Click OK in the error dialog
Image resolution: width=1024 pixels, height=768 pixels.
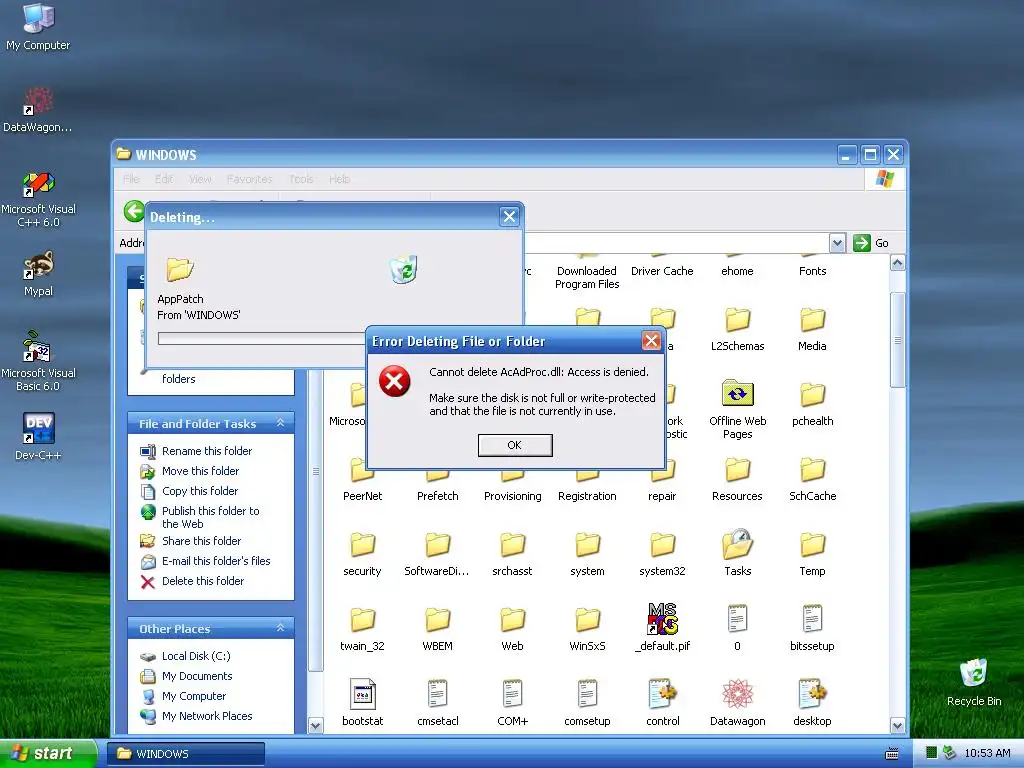515,445
